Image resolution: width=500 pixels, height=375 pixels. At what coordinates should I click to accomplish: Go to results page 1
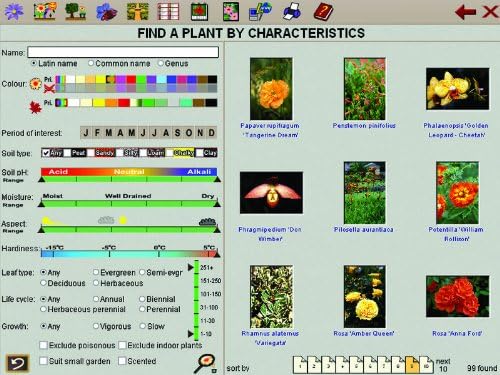pyautogui.click(x=300, y=365)
